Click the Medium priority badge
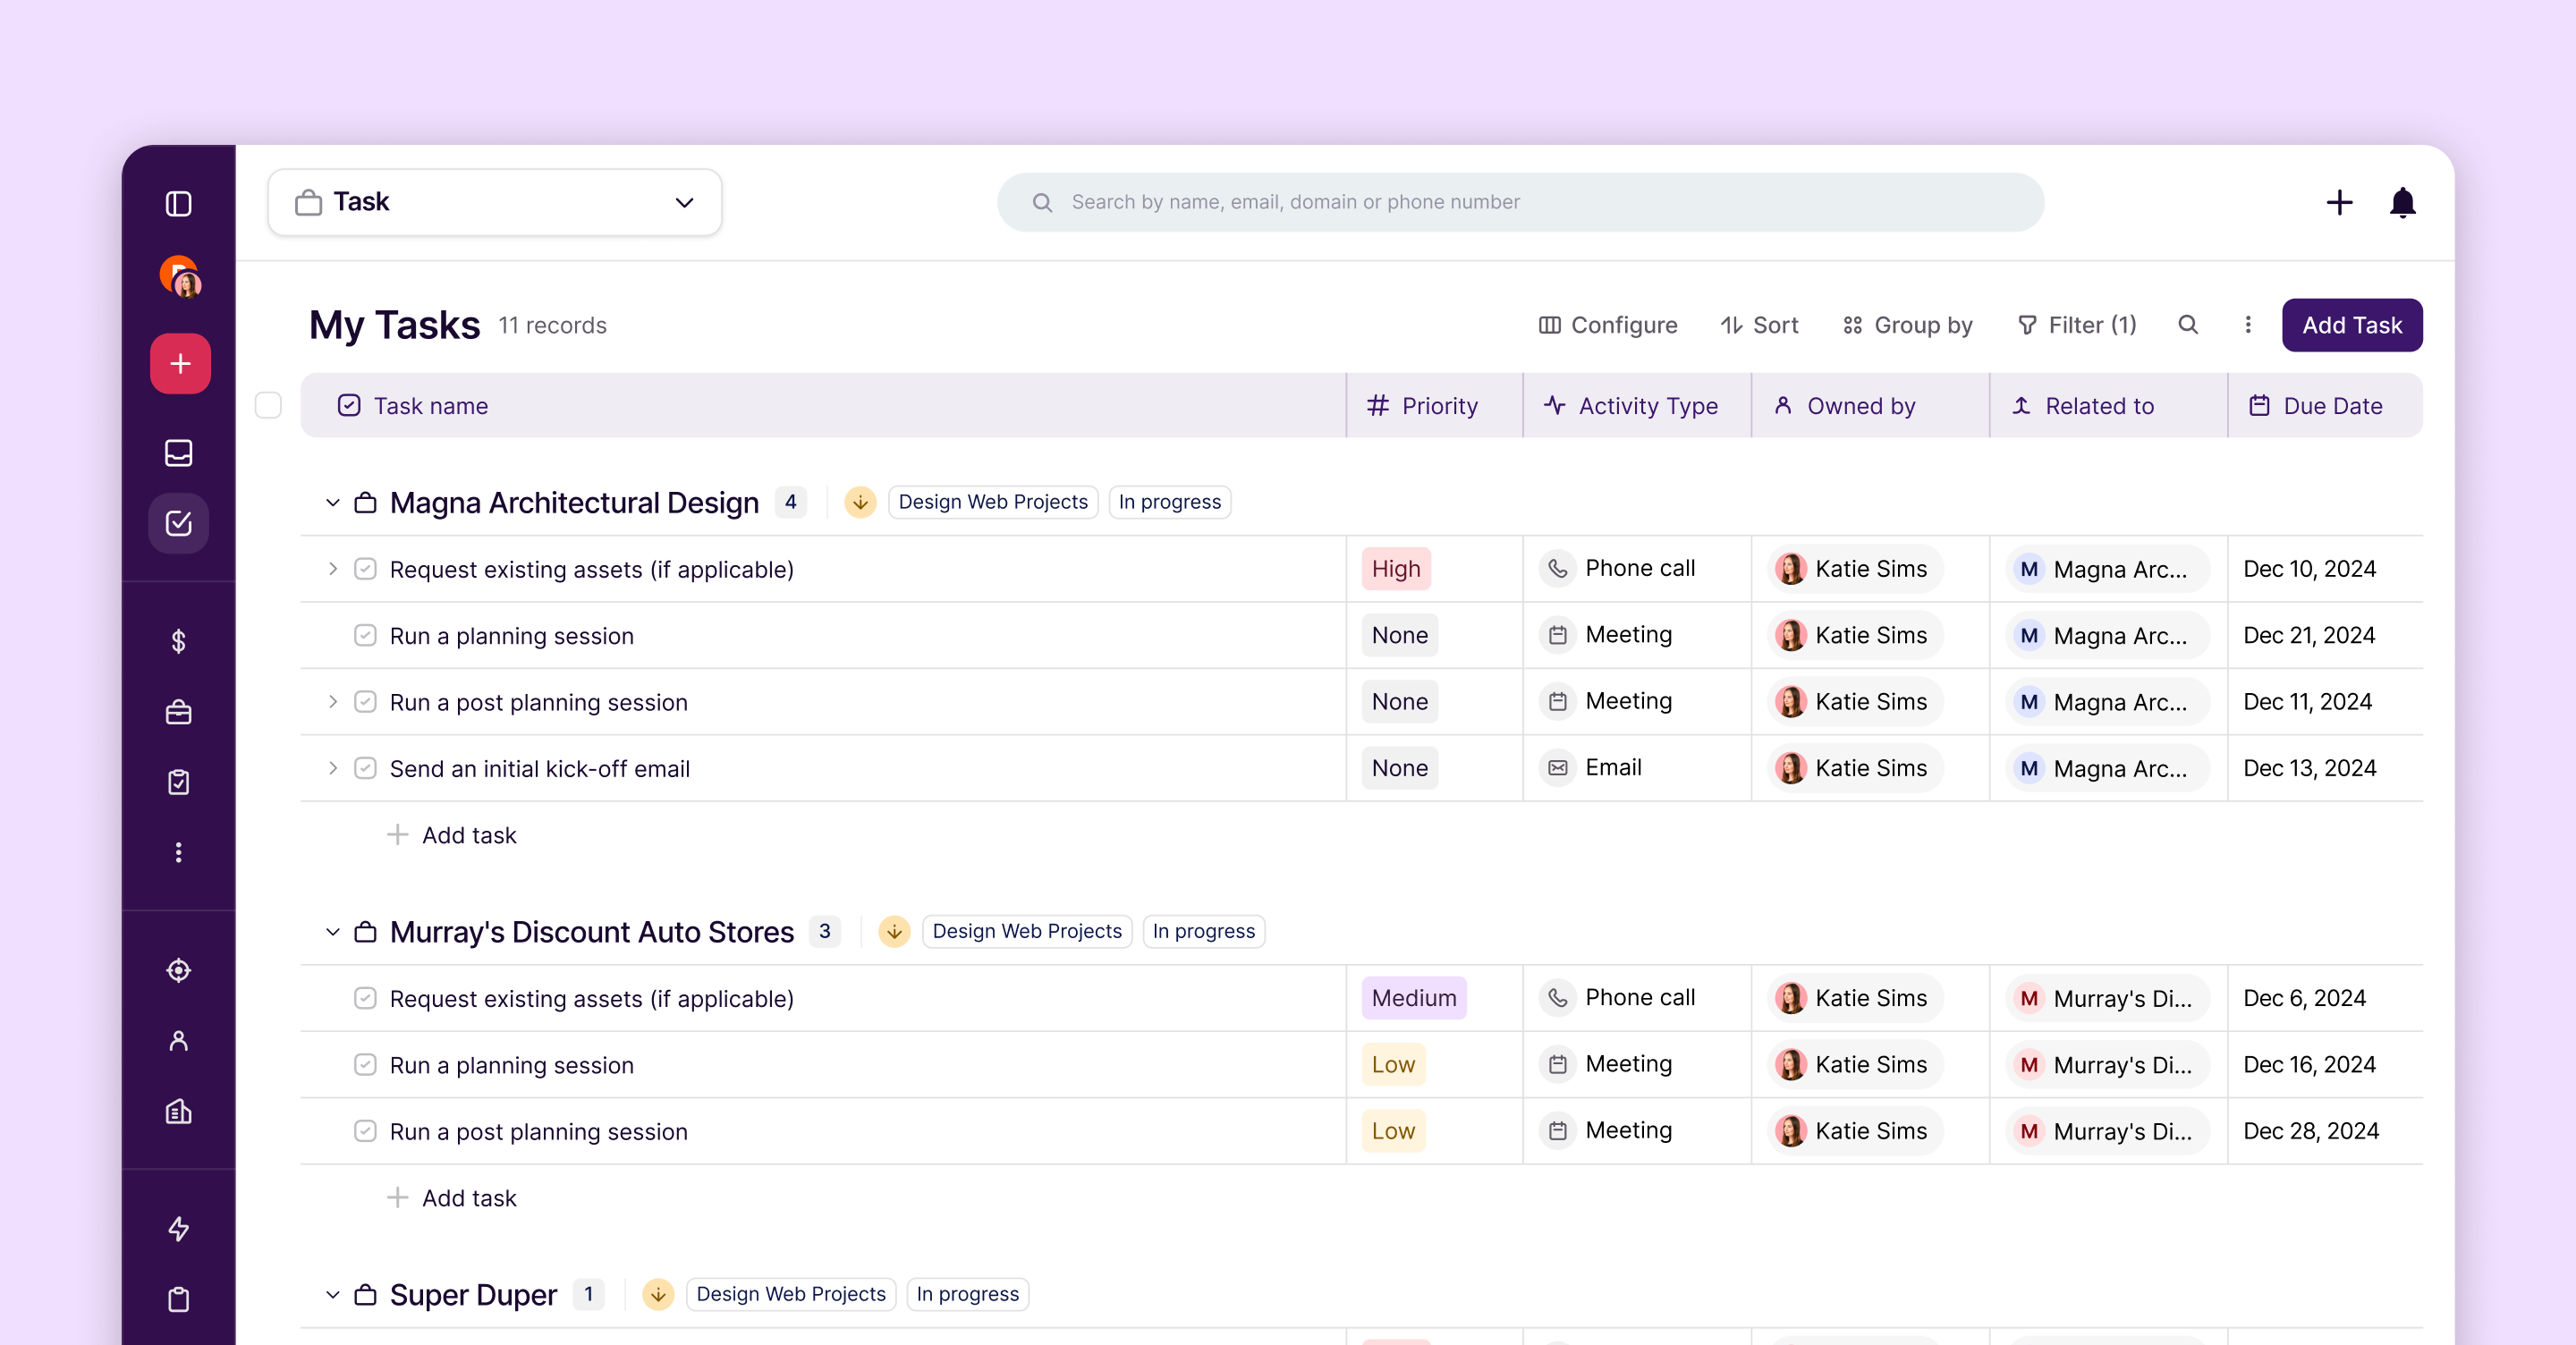 coord(1413,997)
